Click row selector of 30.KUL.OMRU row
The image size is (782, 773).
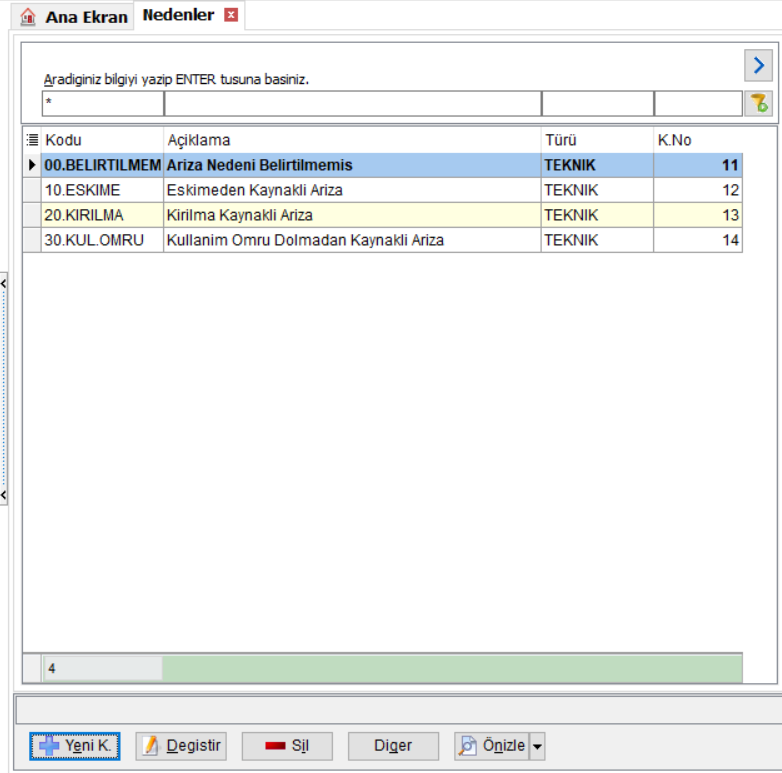[x=32, y=240]
